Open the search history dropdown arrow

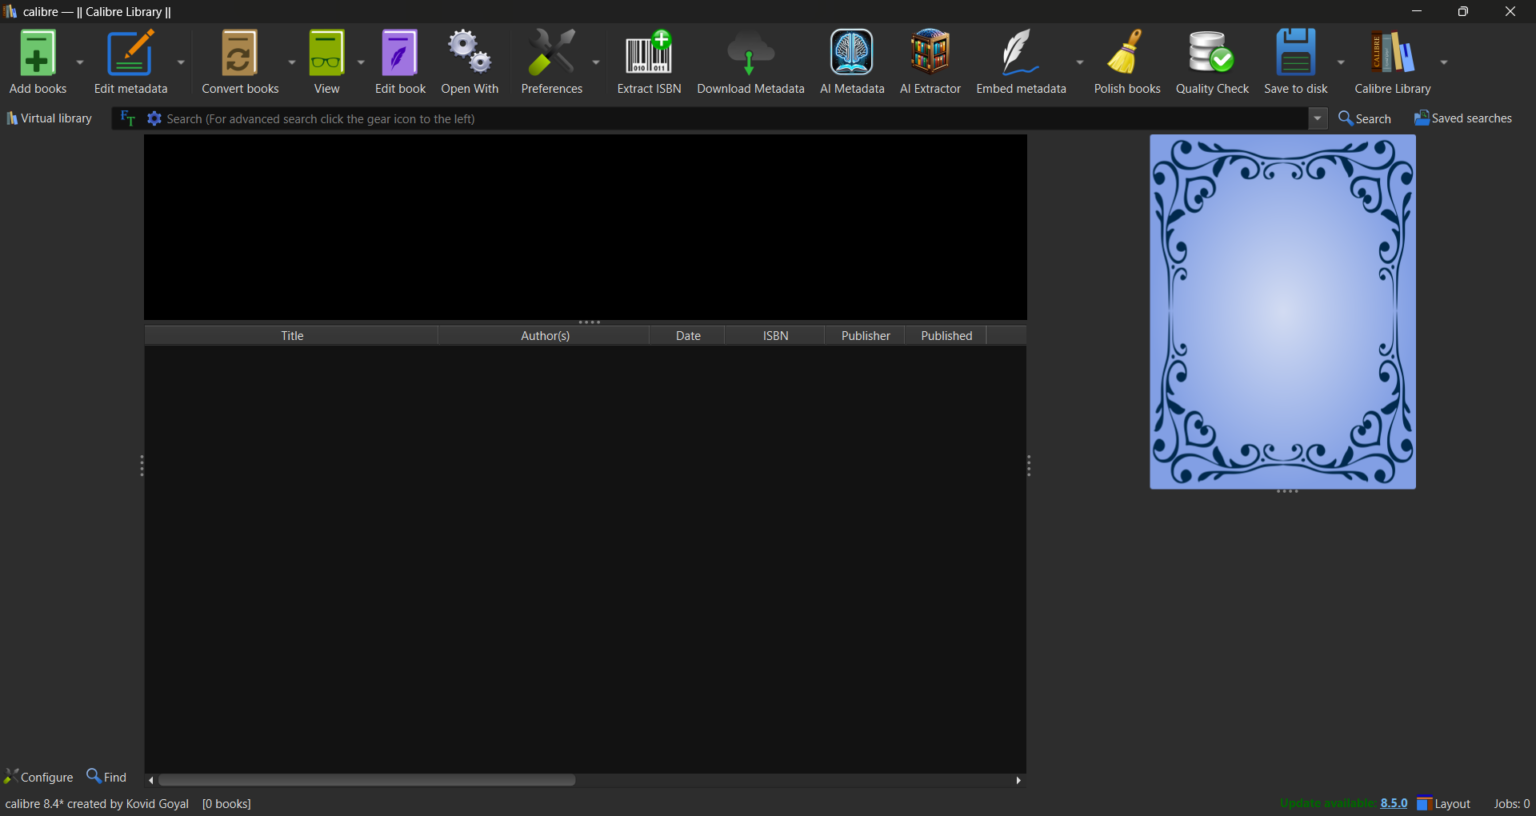[1318, 118]
